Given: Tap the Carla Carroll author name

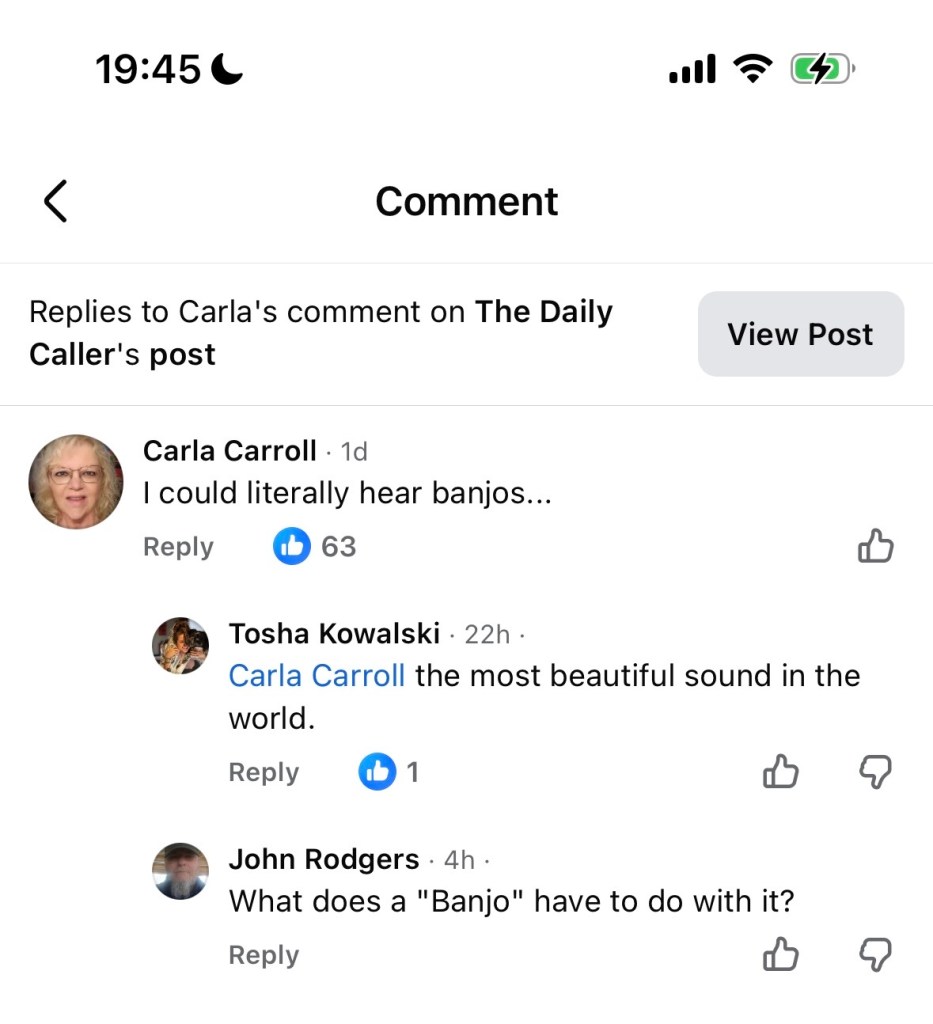Looking at the screenshot, I should 230,451.
